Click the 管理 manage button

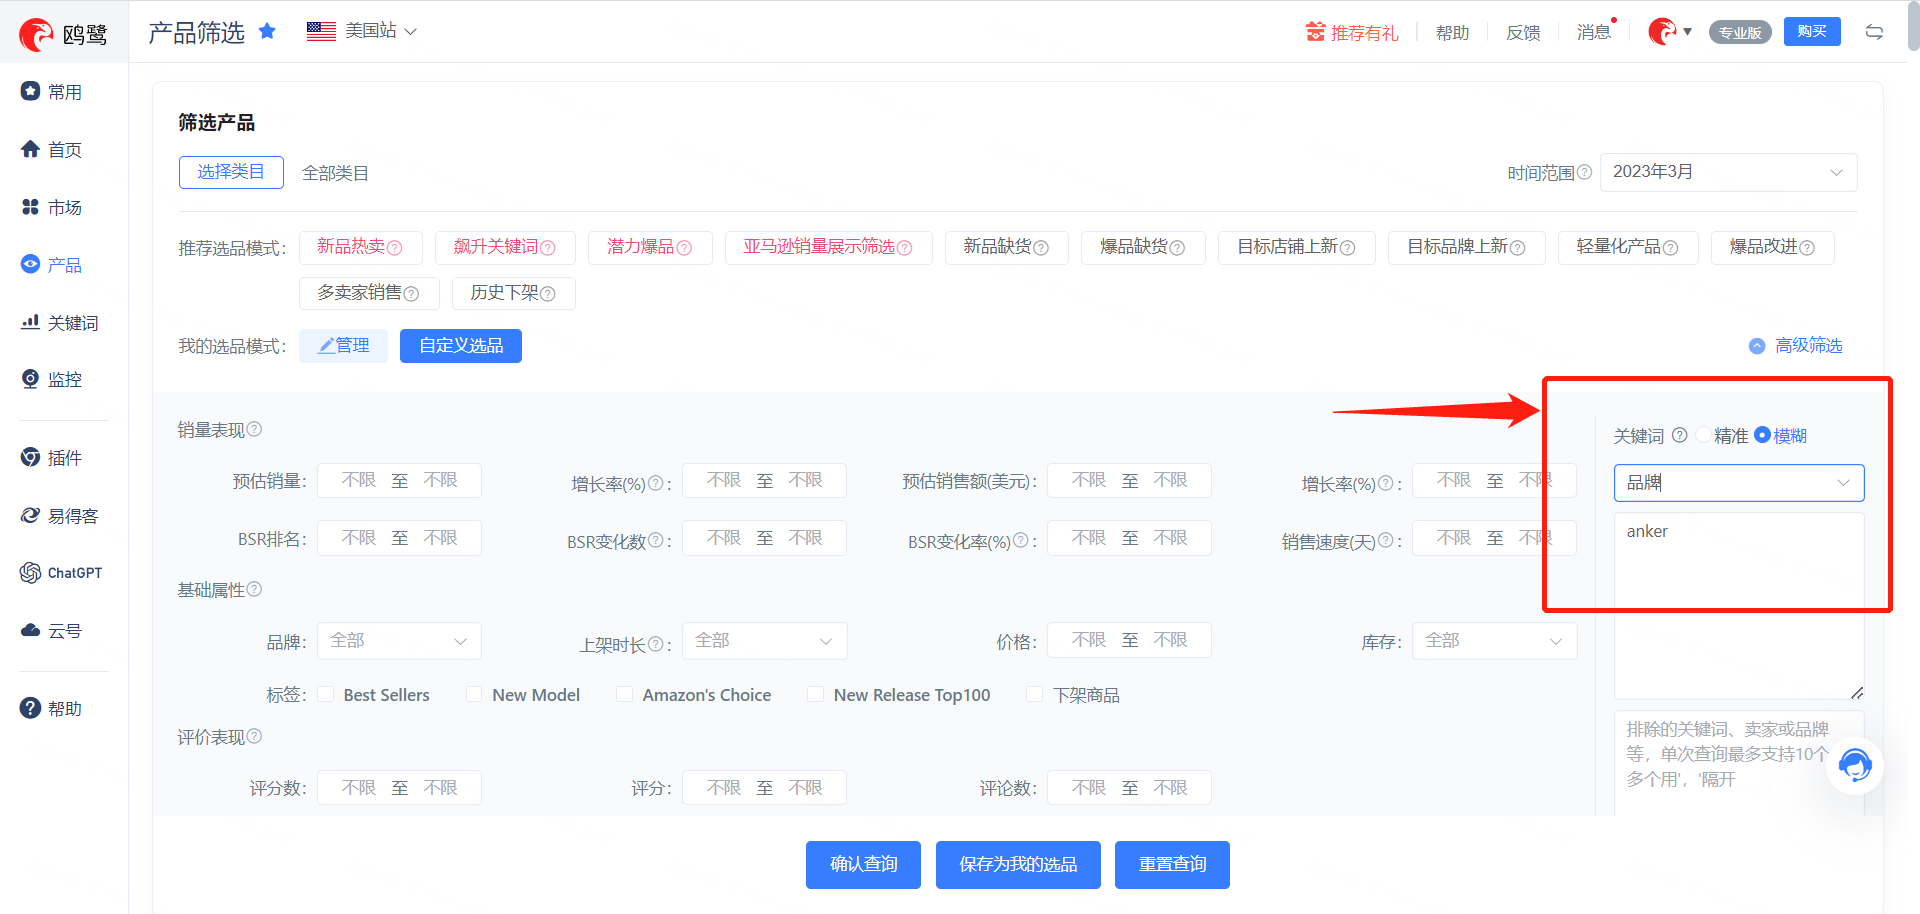pos(343,346)
